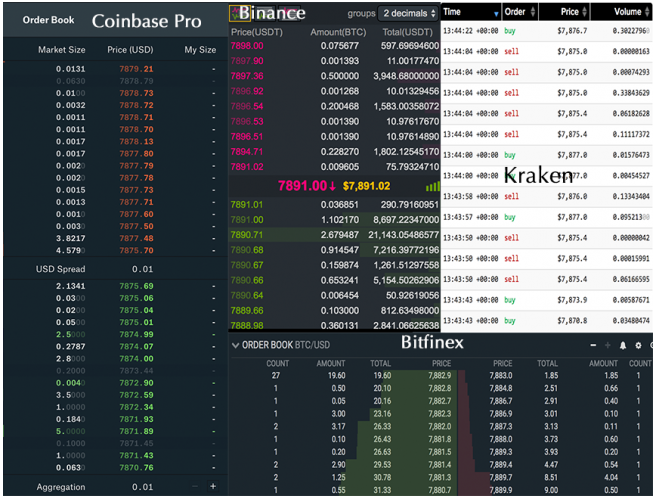Click Binance yellow $7,891.02 price
Screen dimensions: 658x501
click(x=366, y=186)
